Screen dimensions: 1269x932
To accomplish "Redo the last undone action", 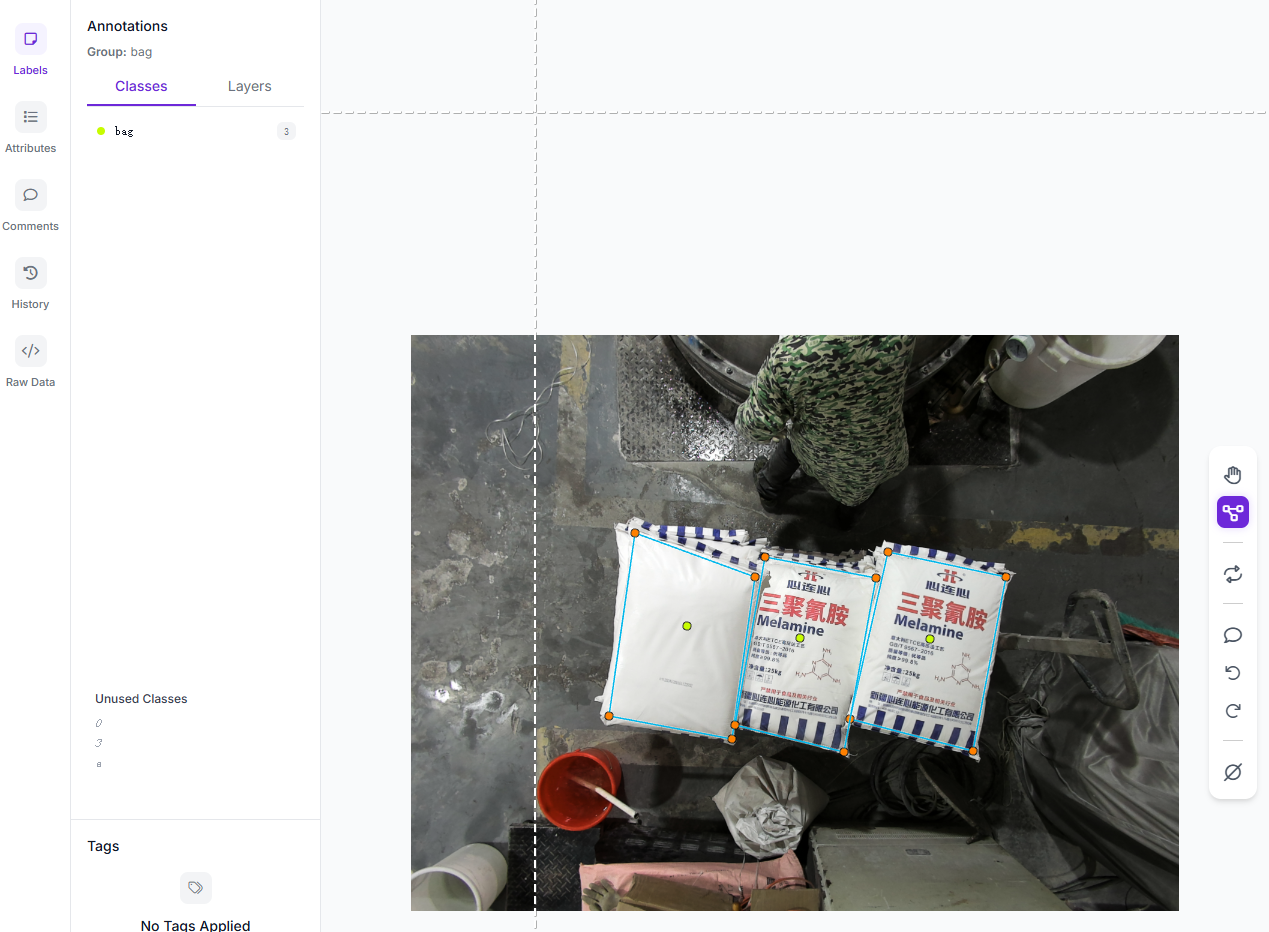I will coord(1233,711).
